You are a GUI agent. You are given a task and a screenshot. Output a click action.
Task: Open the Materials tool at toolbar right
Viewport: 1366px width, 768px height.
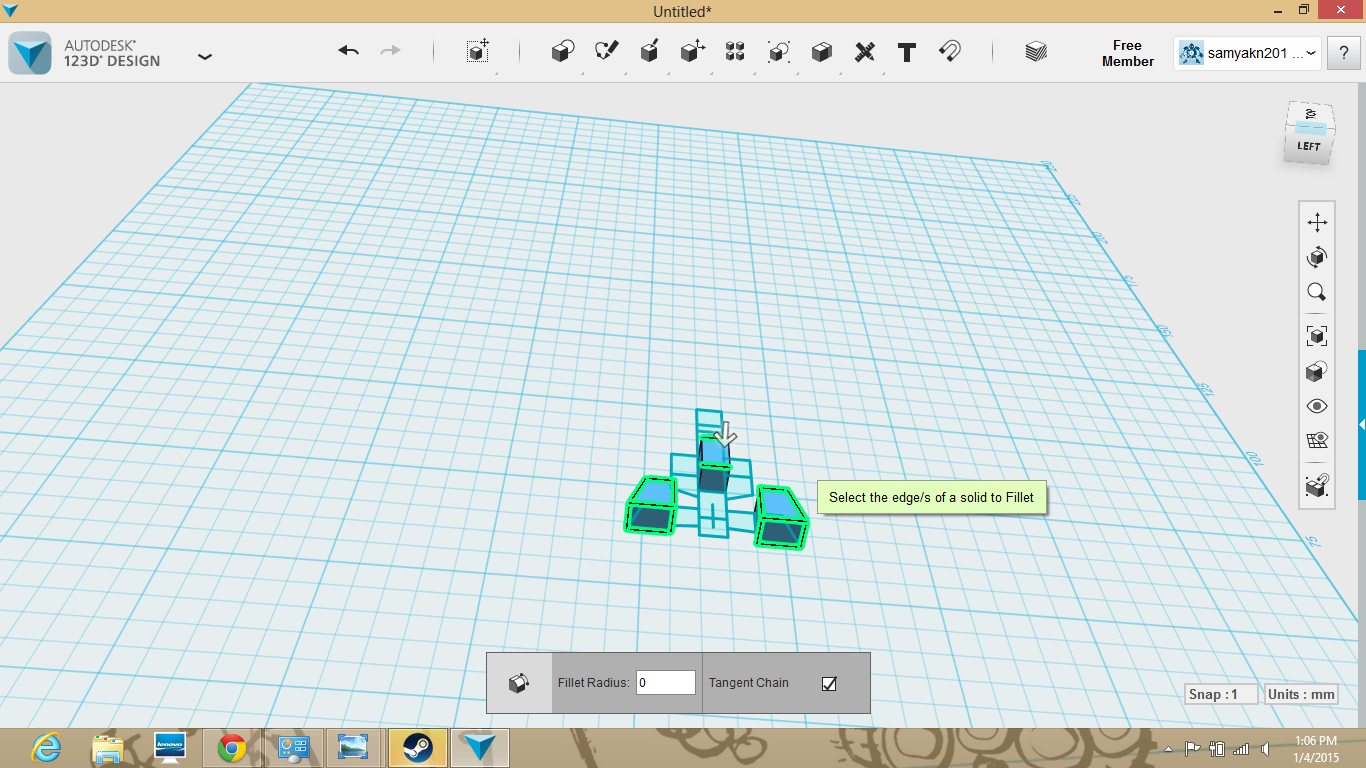pos(1035,52)
